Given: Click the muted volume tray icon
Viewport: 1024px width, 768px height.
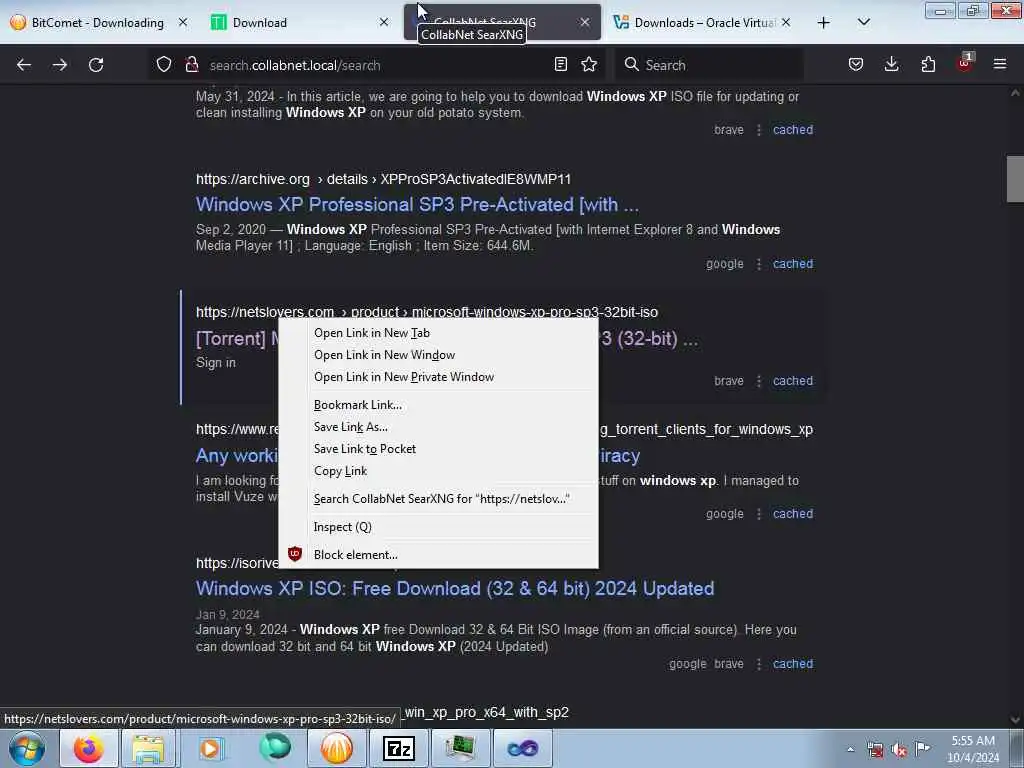Looking at the screenshot, I should click(x=899, y=750).
